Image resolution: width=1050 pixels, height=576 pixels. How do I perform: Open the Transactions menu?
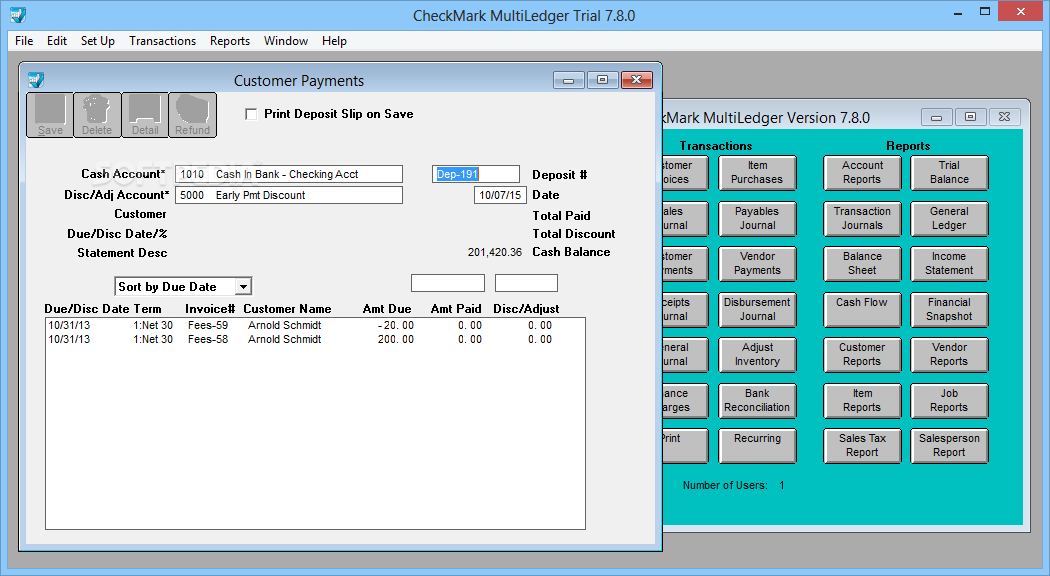coord(163,41)
